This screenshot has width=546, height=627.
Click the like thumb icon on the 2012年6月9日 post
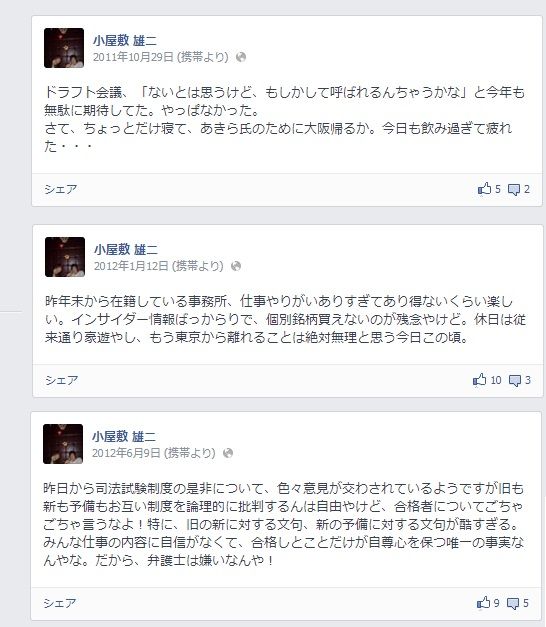[x=483, y=602]
